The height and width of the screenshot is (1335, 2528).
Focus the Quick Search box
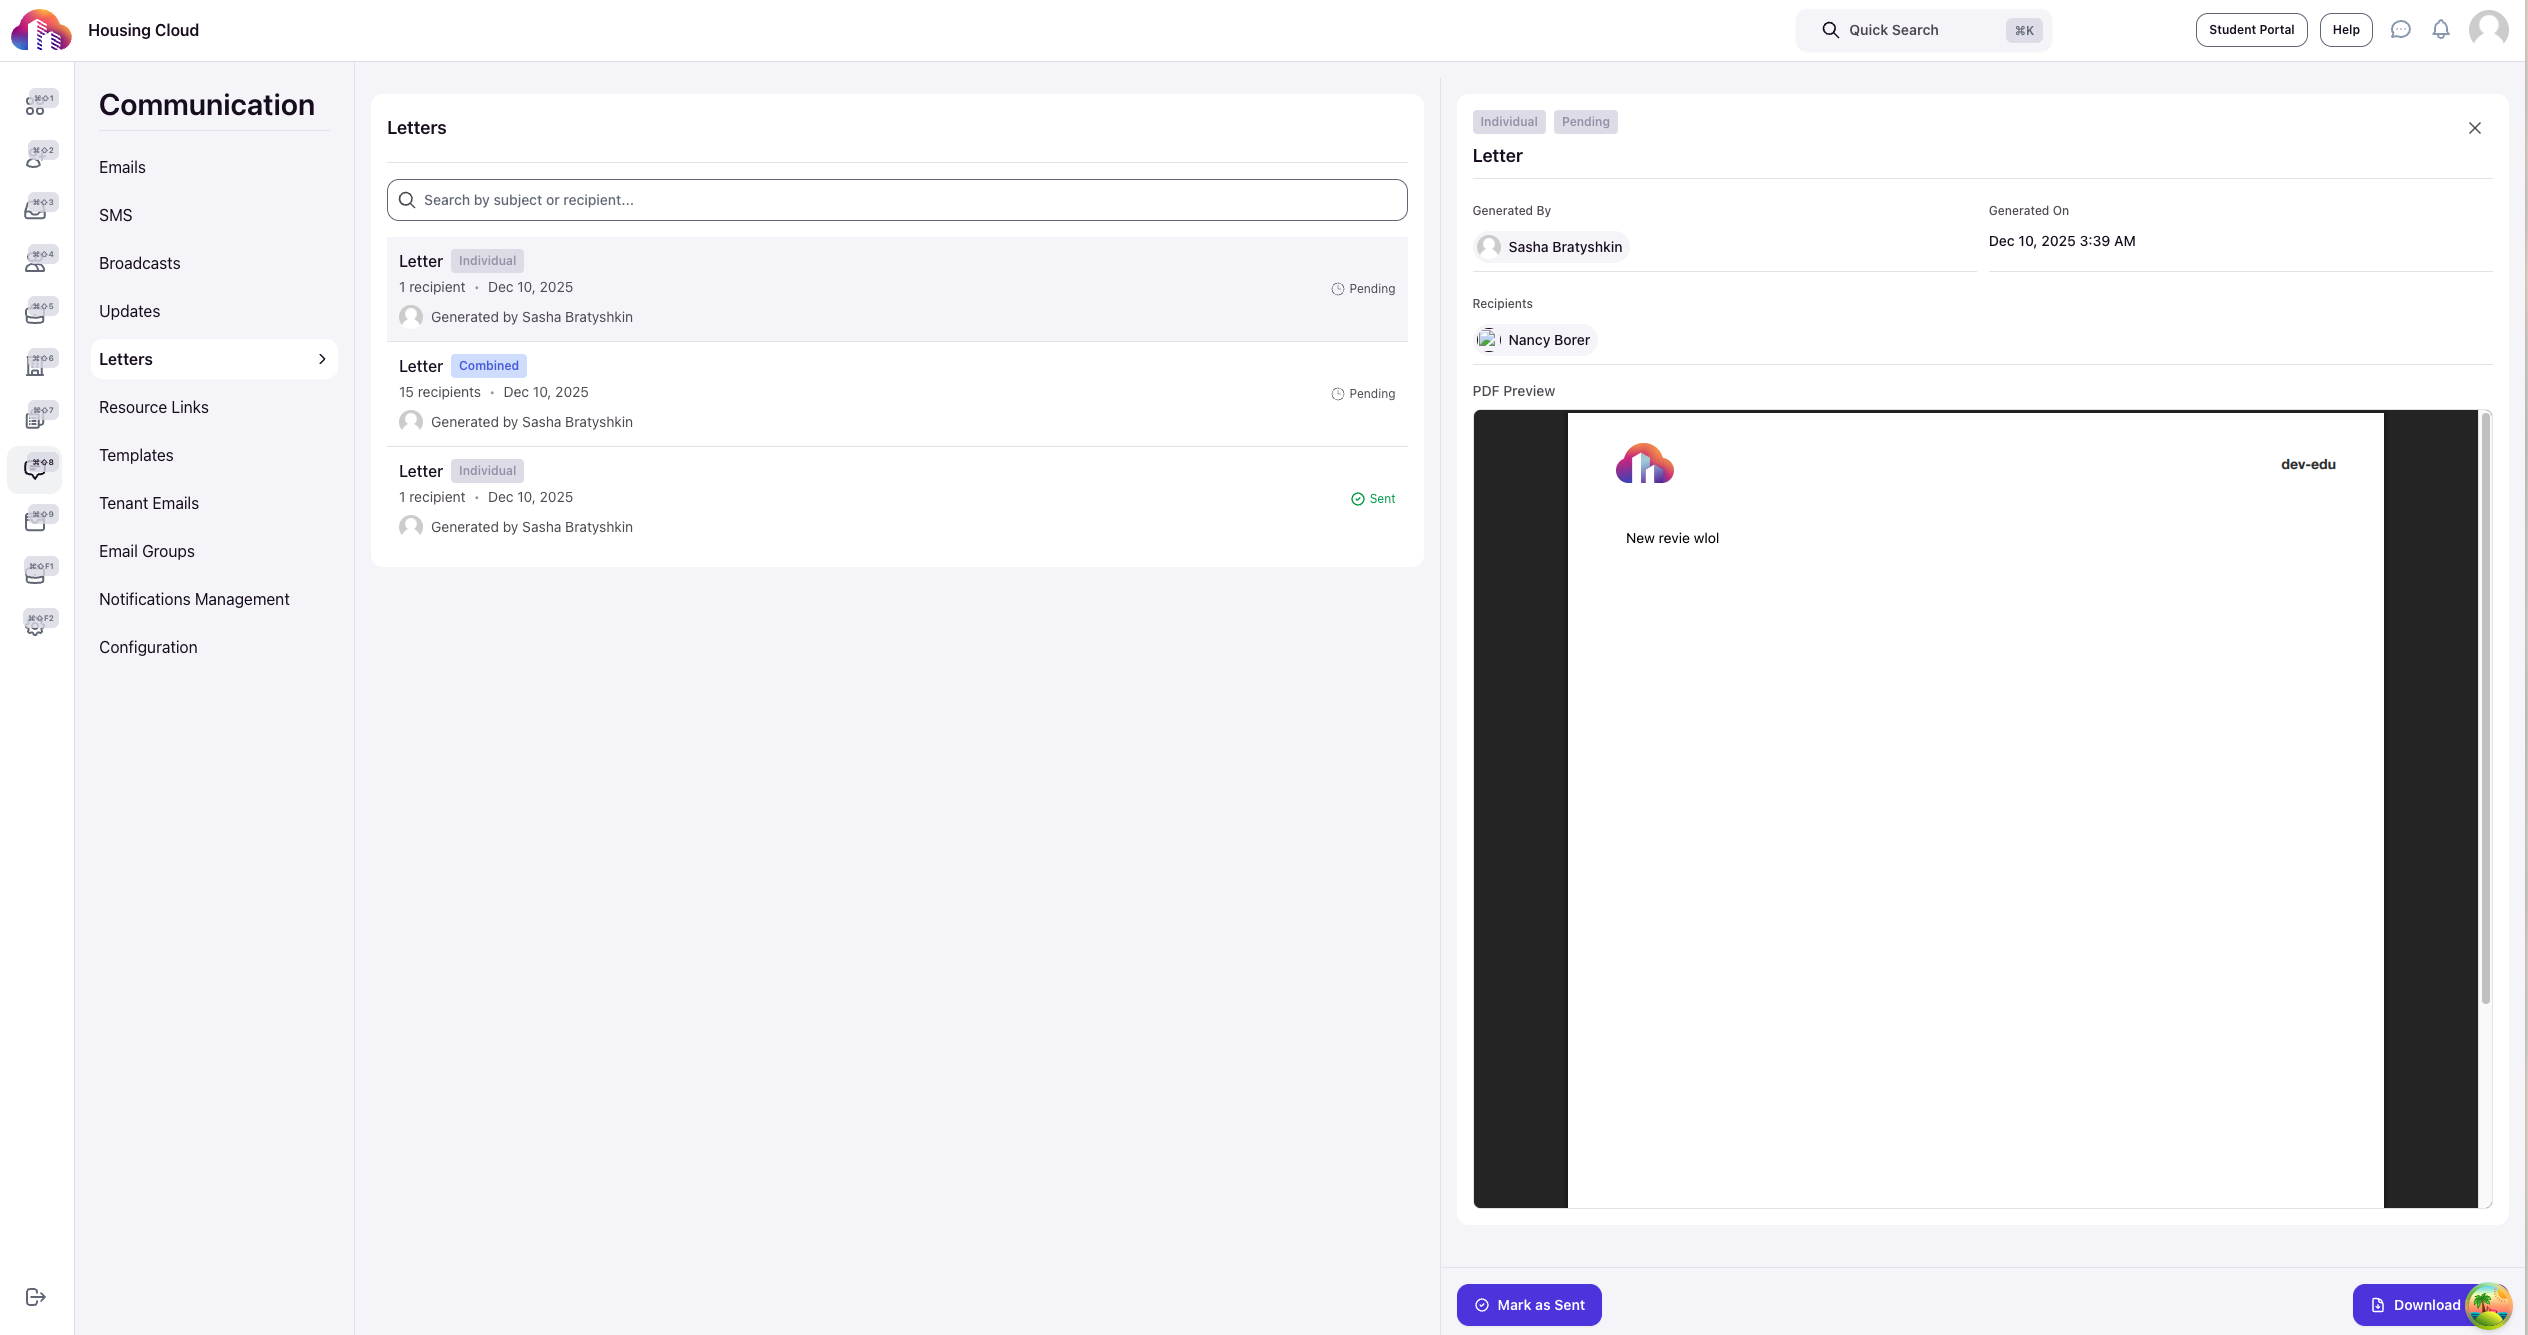1924,30
